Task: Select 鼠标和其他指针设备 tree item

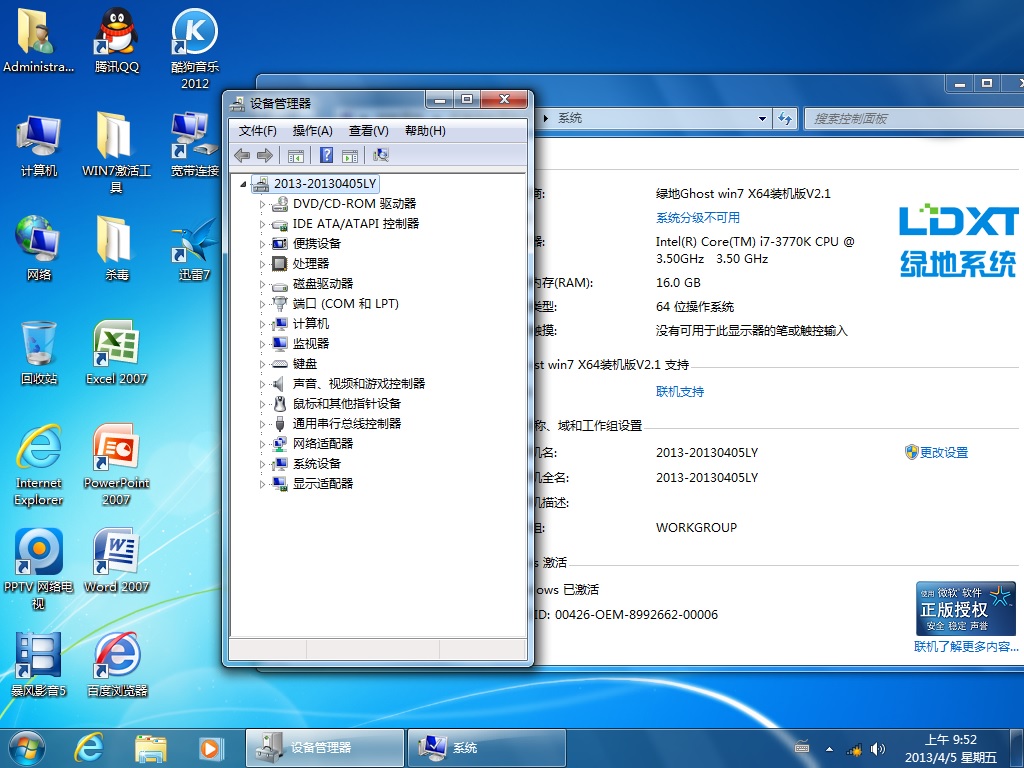Action: tap(347, 404)
